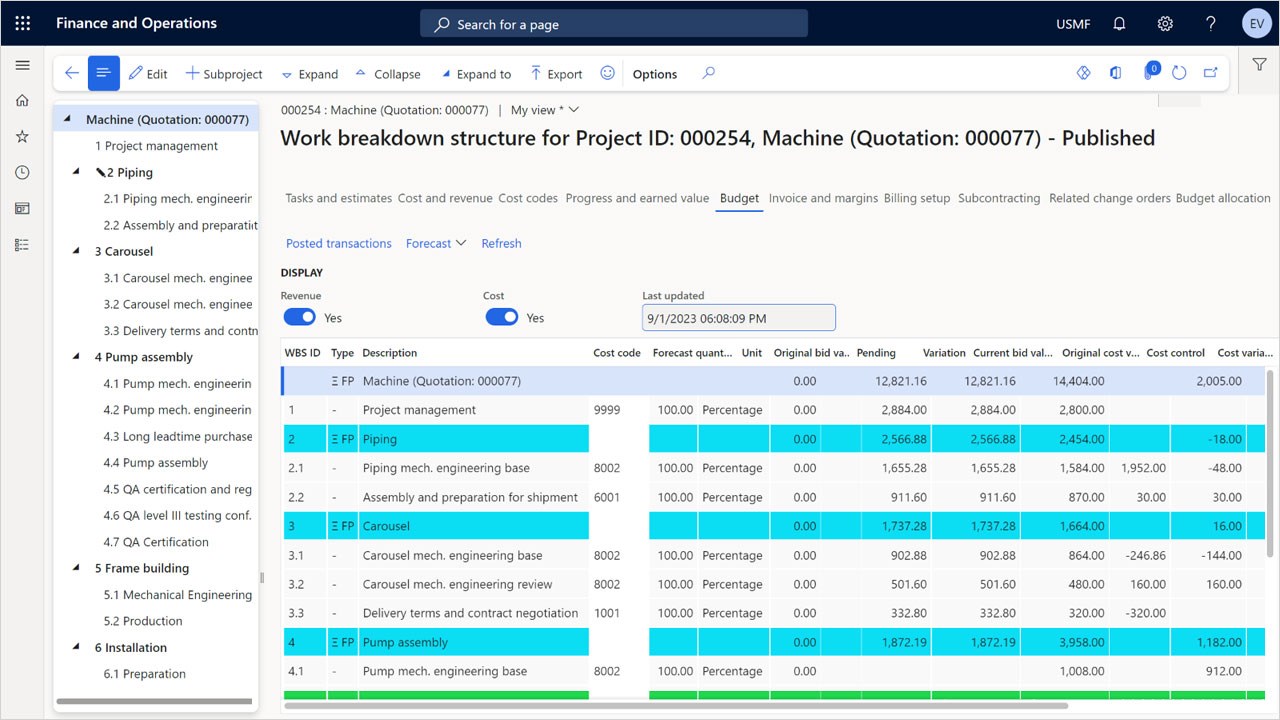
Task: Open the Subcontracting tab
Action: click(999, 198)
